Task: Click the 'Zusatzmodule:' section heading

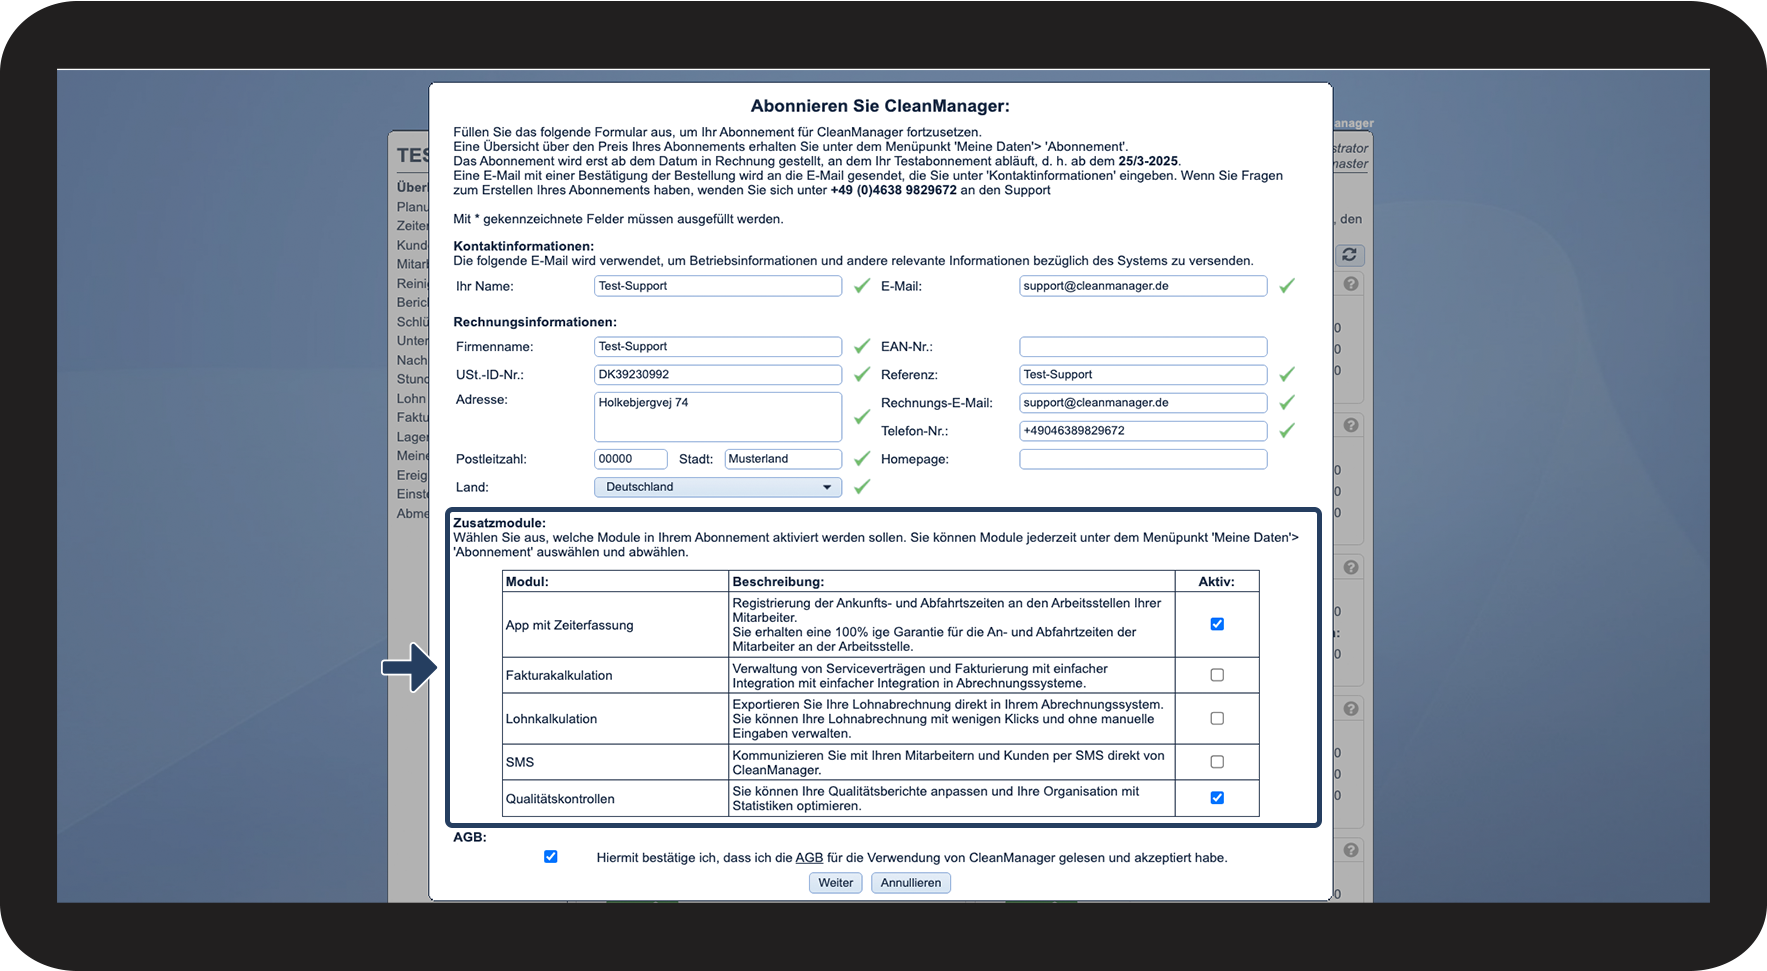Action: [x=499, y=523]
